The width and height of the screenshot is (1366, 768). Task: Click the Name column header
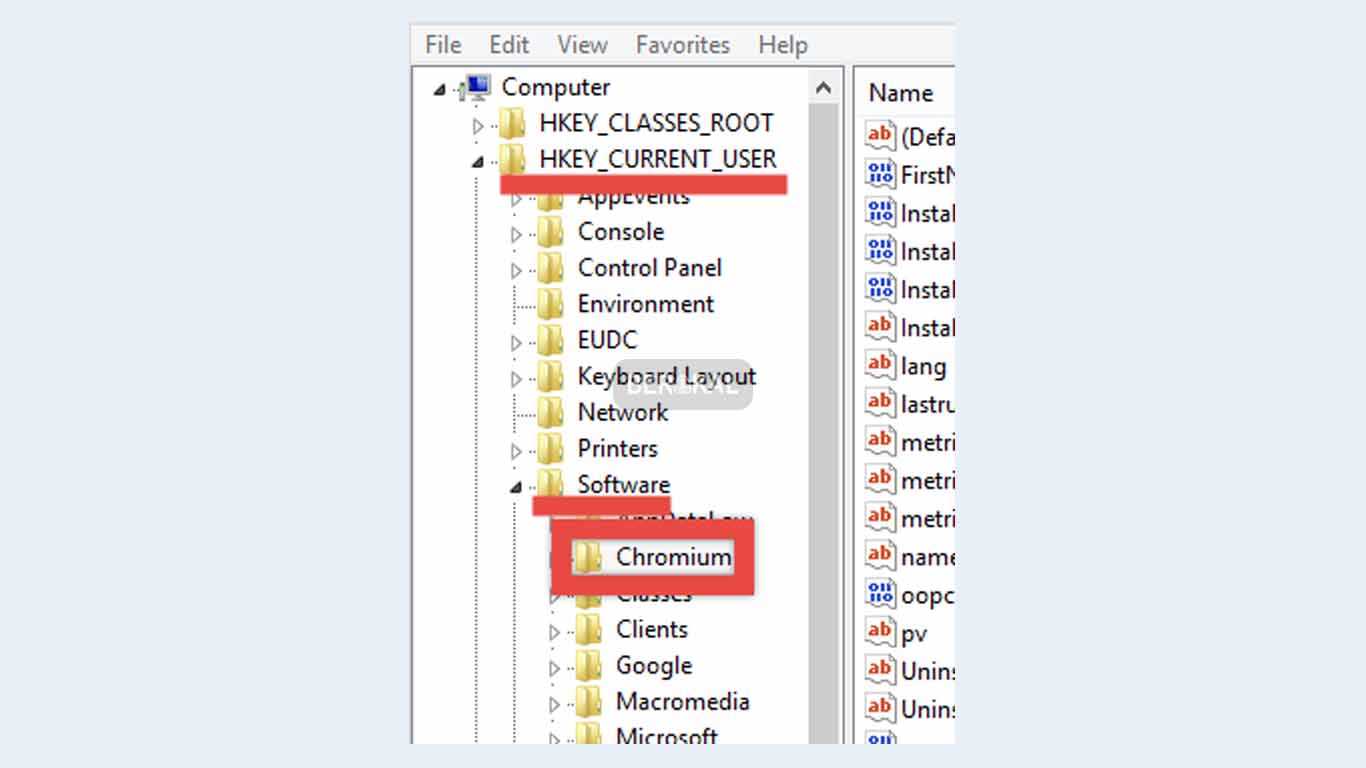tap(903, 93)
